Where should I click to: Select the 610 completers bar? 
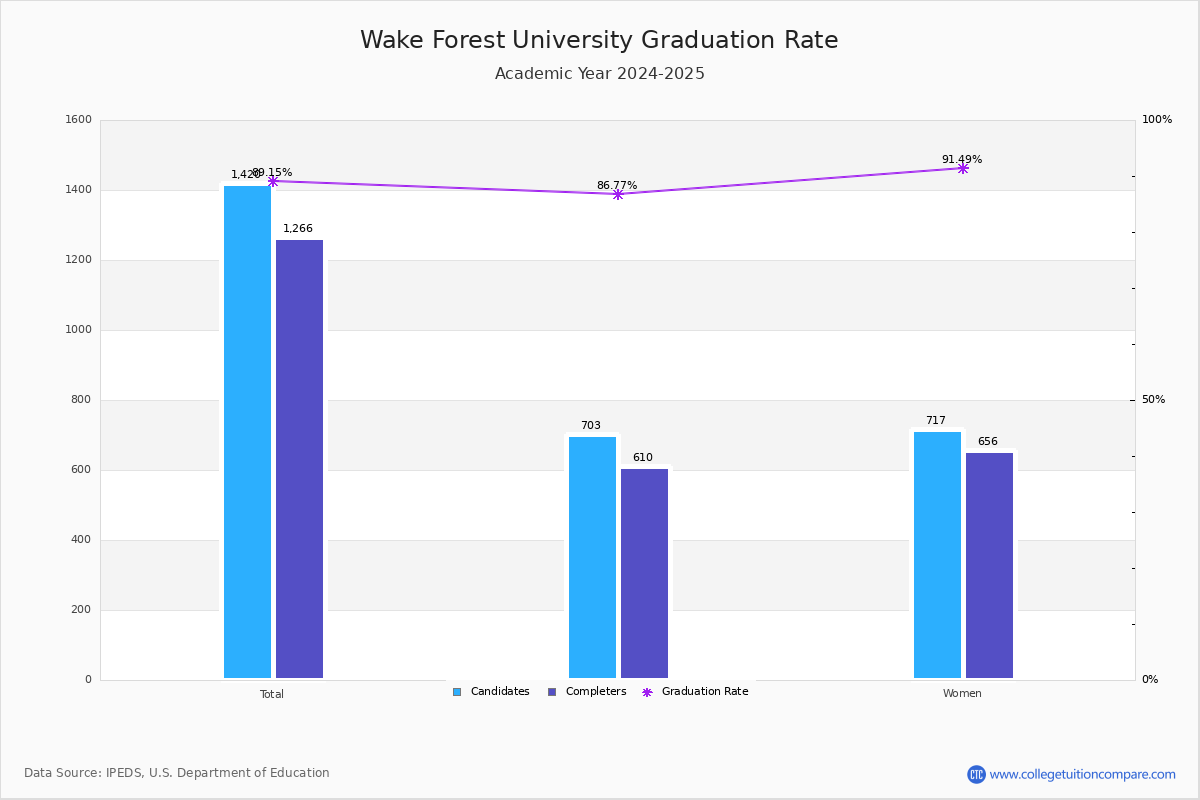[x=644, y=573]
